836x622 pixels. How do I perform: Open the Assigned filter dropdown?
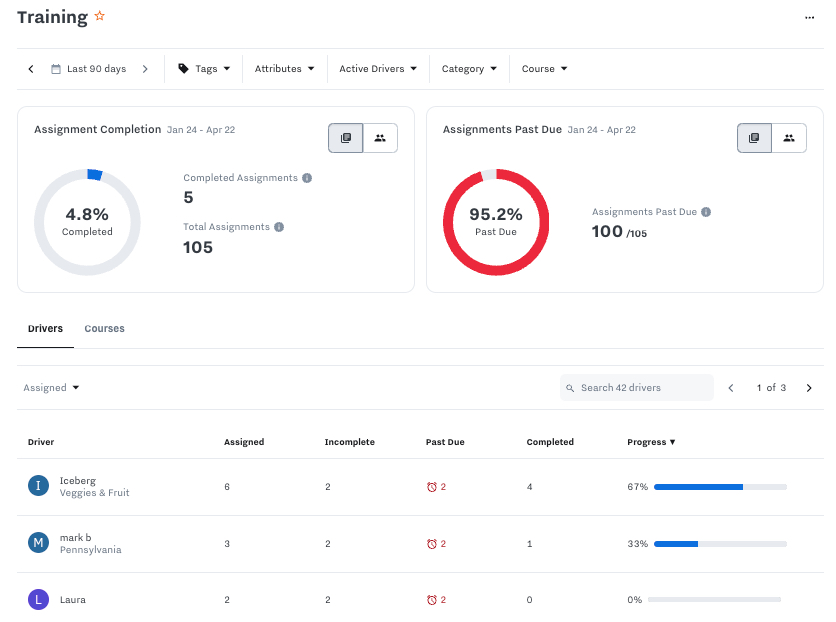pyautogui.click(x=51, y=388)
